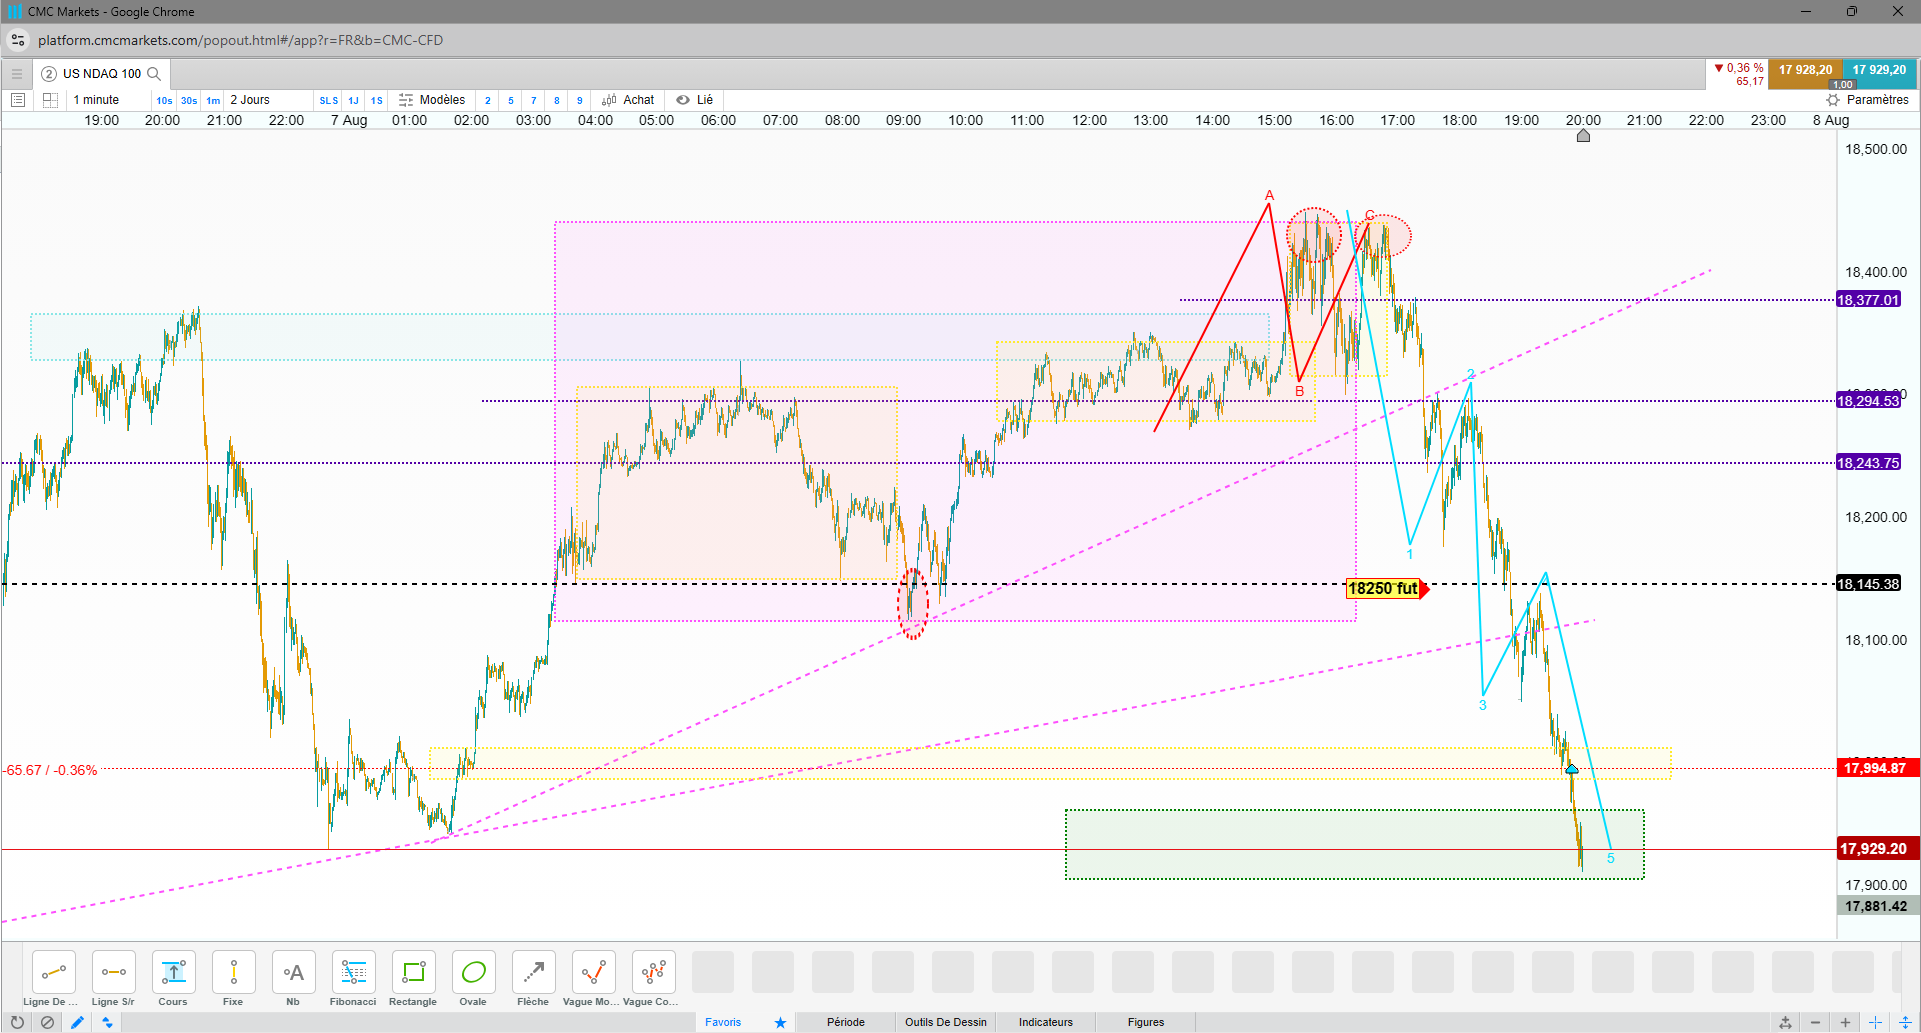This screenshot has width=1921, height=1033.
Task: Toggle the 1J period shortcut
Action: click(353, 100)
